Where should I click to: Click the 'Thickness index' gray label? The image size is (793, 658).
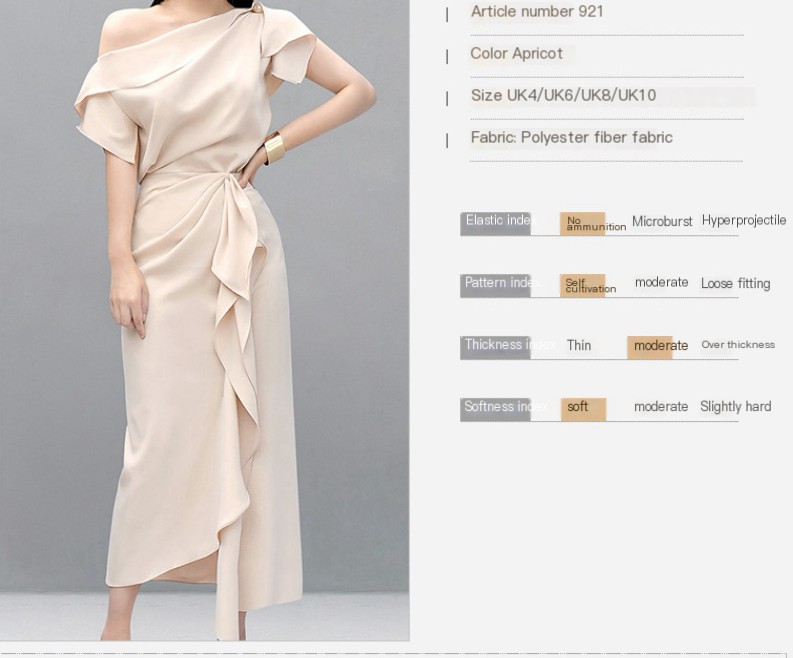pos(496,347)
